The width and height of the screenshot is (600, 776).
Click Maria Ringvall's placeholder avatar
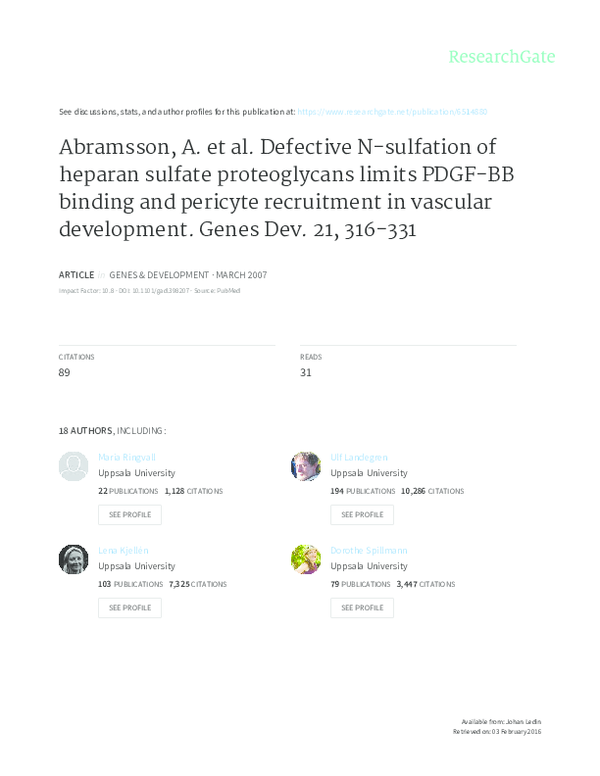coord(74,467)
